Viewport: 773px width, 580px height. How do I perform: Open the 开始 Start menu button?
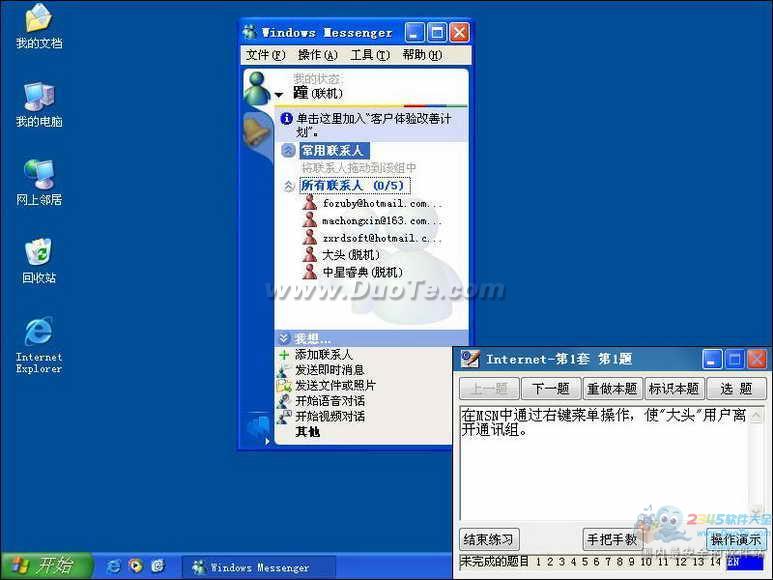click(46, 566)
